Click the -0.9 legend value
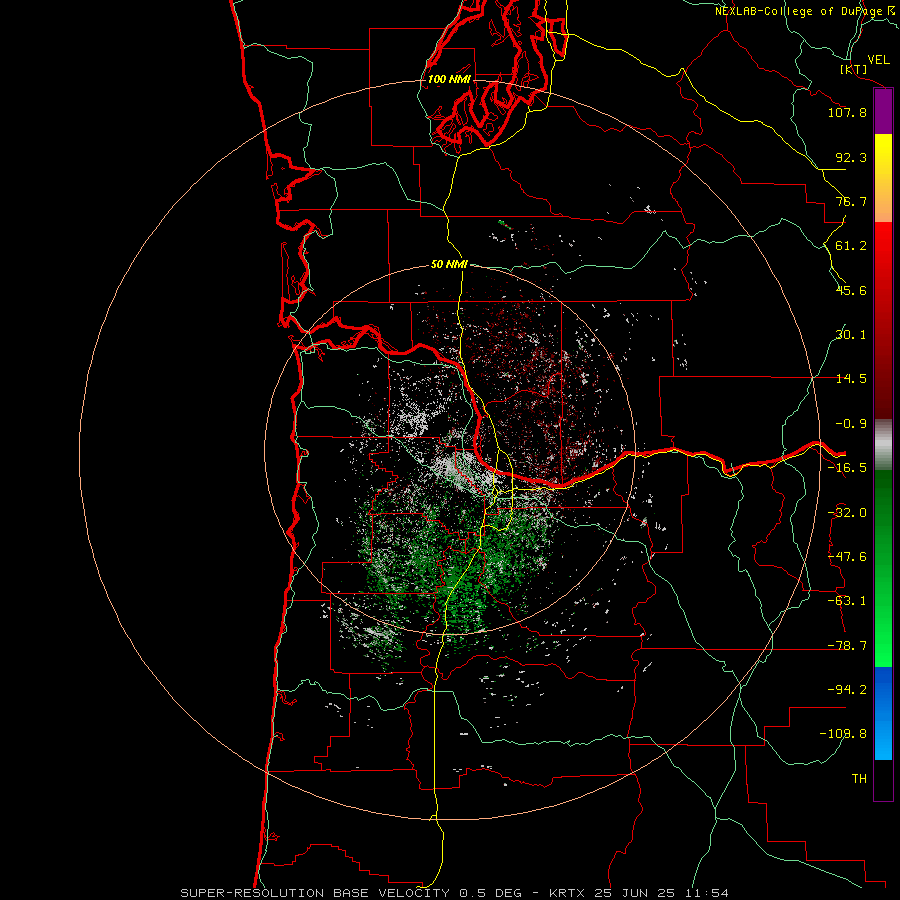The height and width of the screenshot is (900, 900). [x=851, y=424]
